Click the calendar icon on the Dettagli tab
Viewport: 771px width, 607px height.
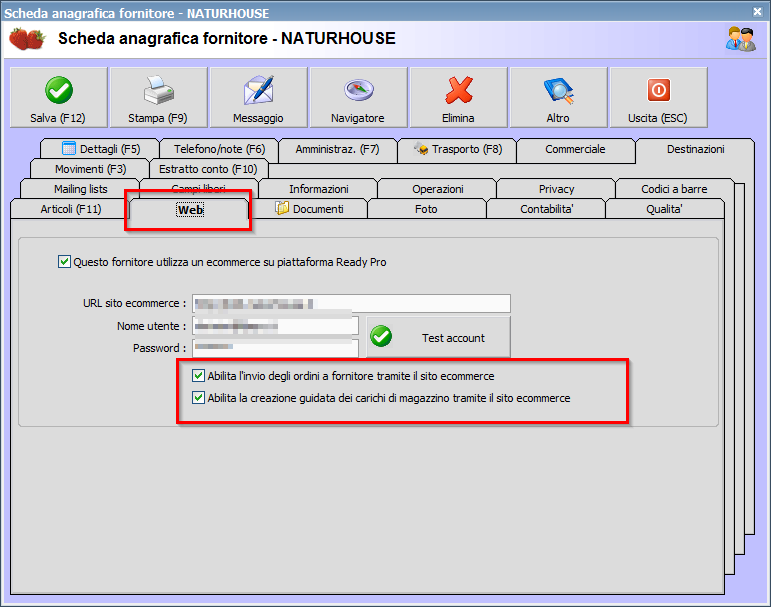click(x=69, y=148)
